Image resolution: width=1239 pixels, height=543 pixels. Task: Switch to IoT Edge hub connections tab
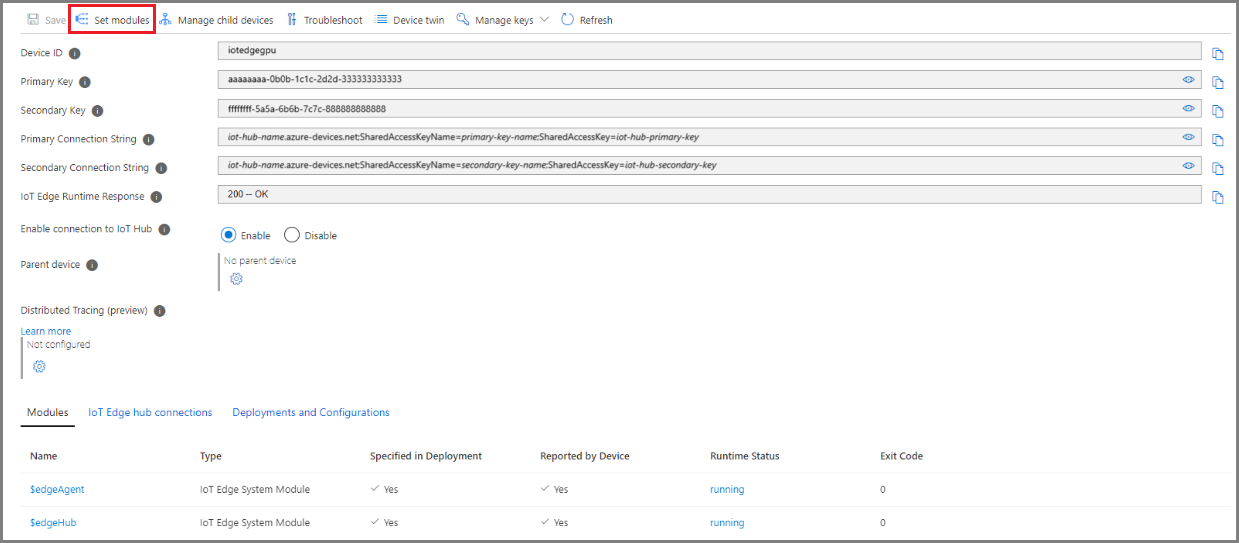pyautogui.click(x=150, y=412)
